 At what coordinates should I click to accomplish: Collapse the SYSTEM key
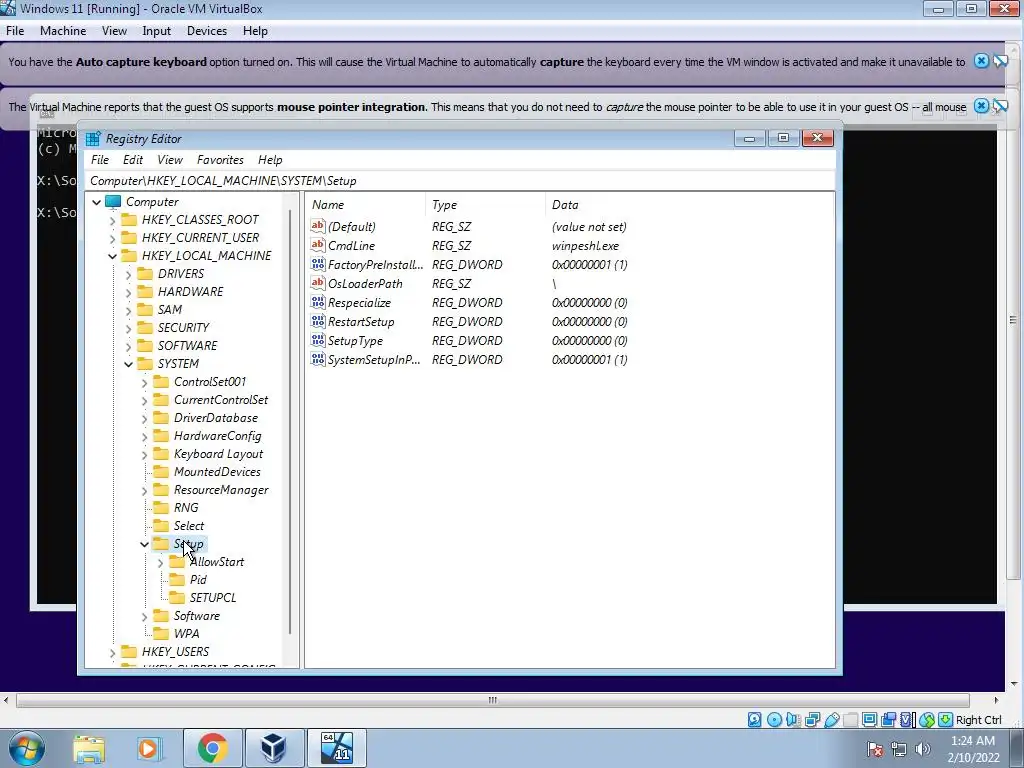(129, 364)
